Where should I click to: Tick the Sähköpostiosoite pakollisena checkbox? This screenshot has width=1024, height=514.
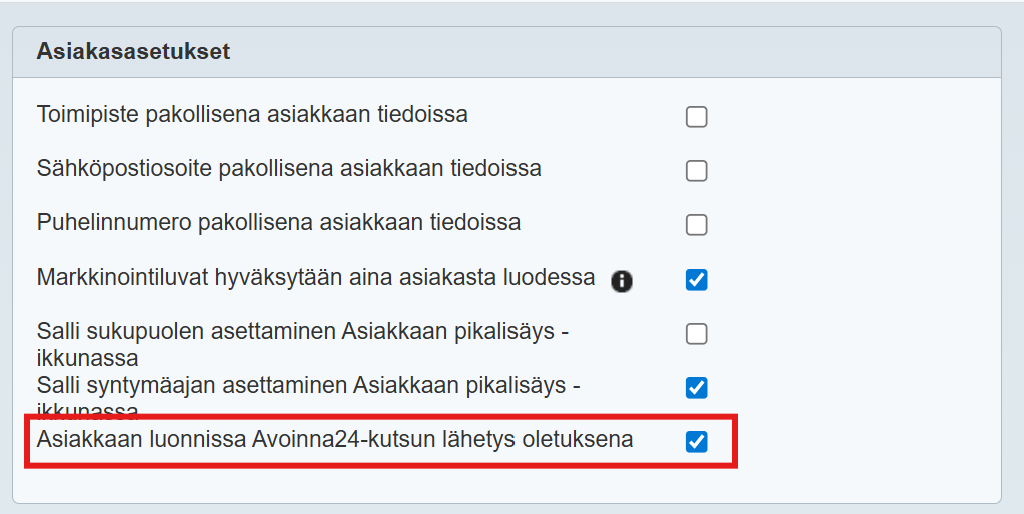(697, 171)
